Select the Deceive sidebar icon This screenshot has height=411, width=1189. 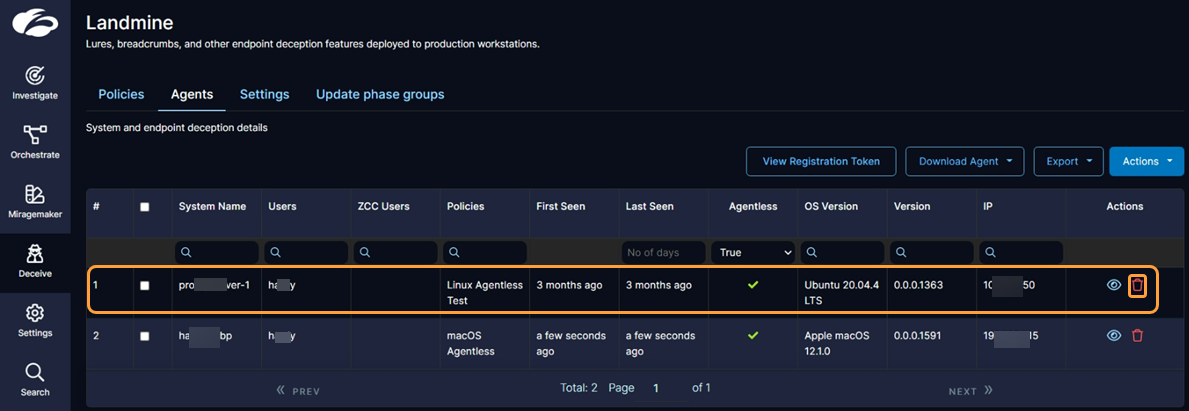(35, 258)
